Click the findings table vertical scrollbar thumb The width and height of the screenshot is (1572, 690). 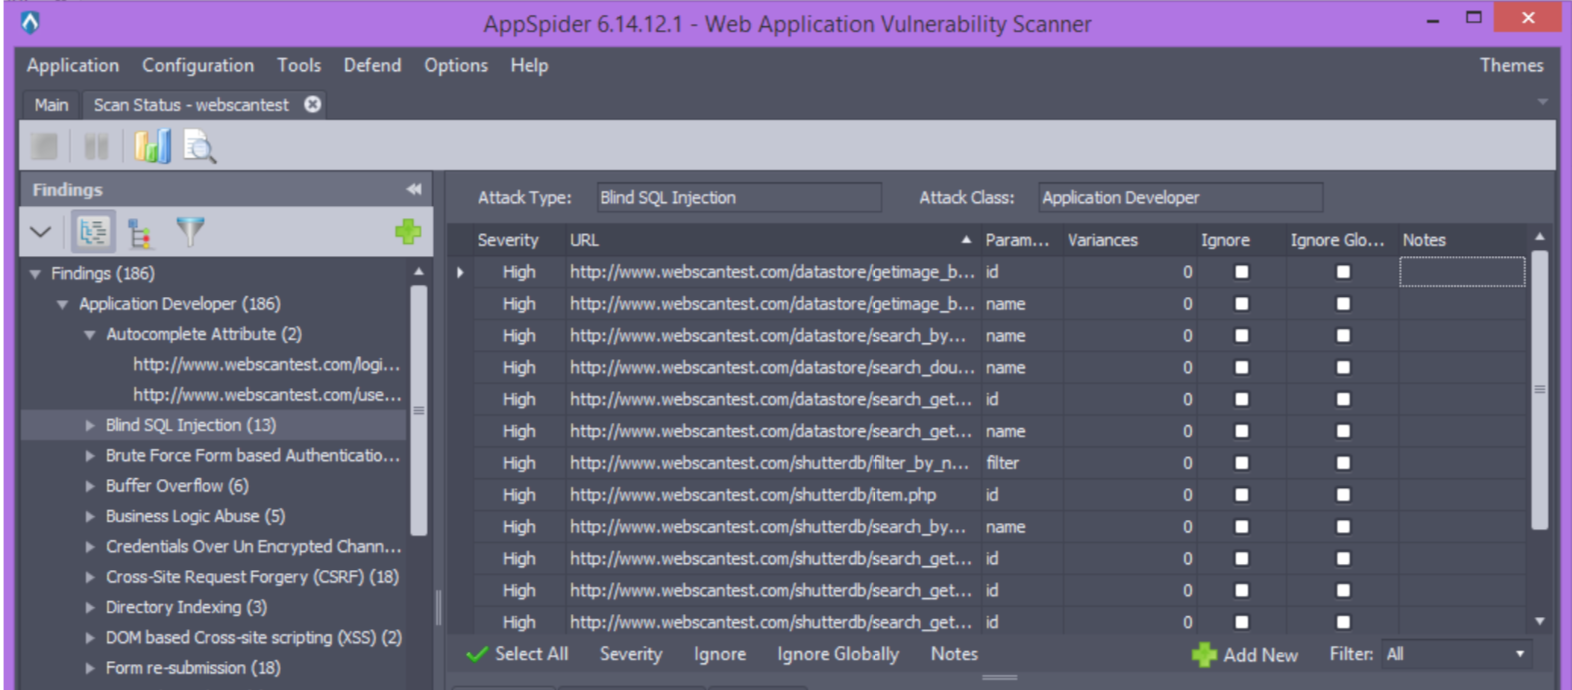click(1540, 390)
